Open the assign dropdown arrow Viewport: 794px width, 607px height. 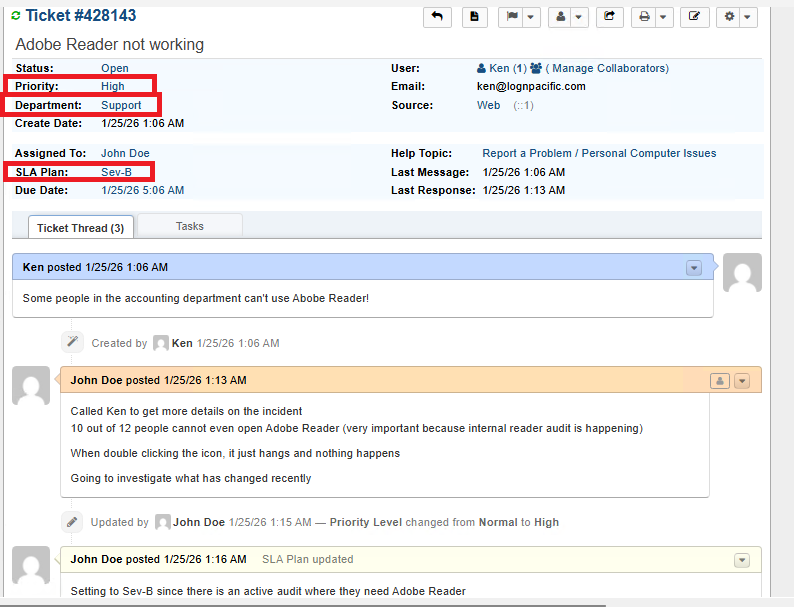(579, 17)
